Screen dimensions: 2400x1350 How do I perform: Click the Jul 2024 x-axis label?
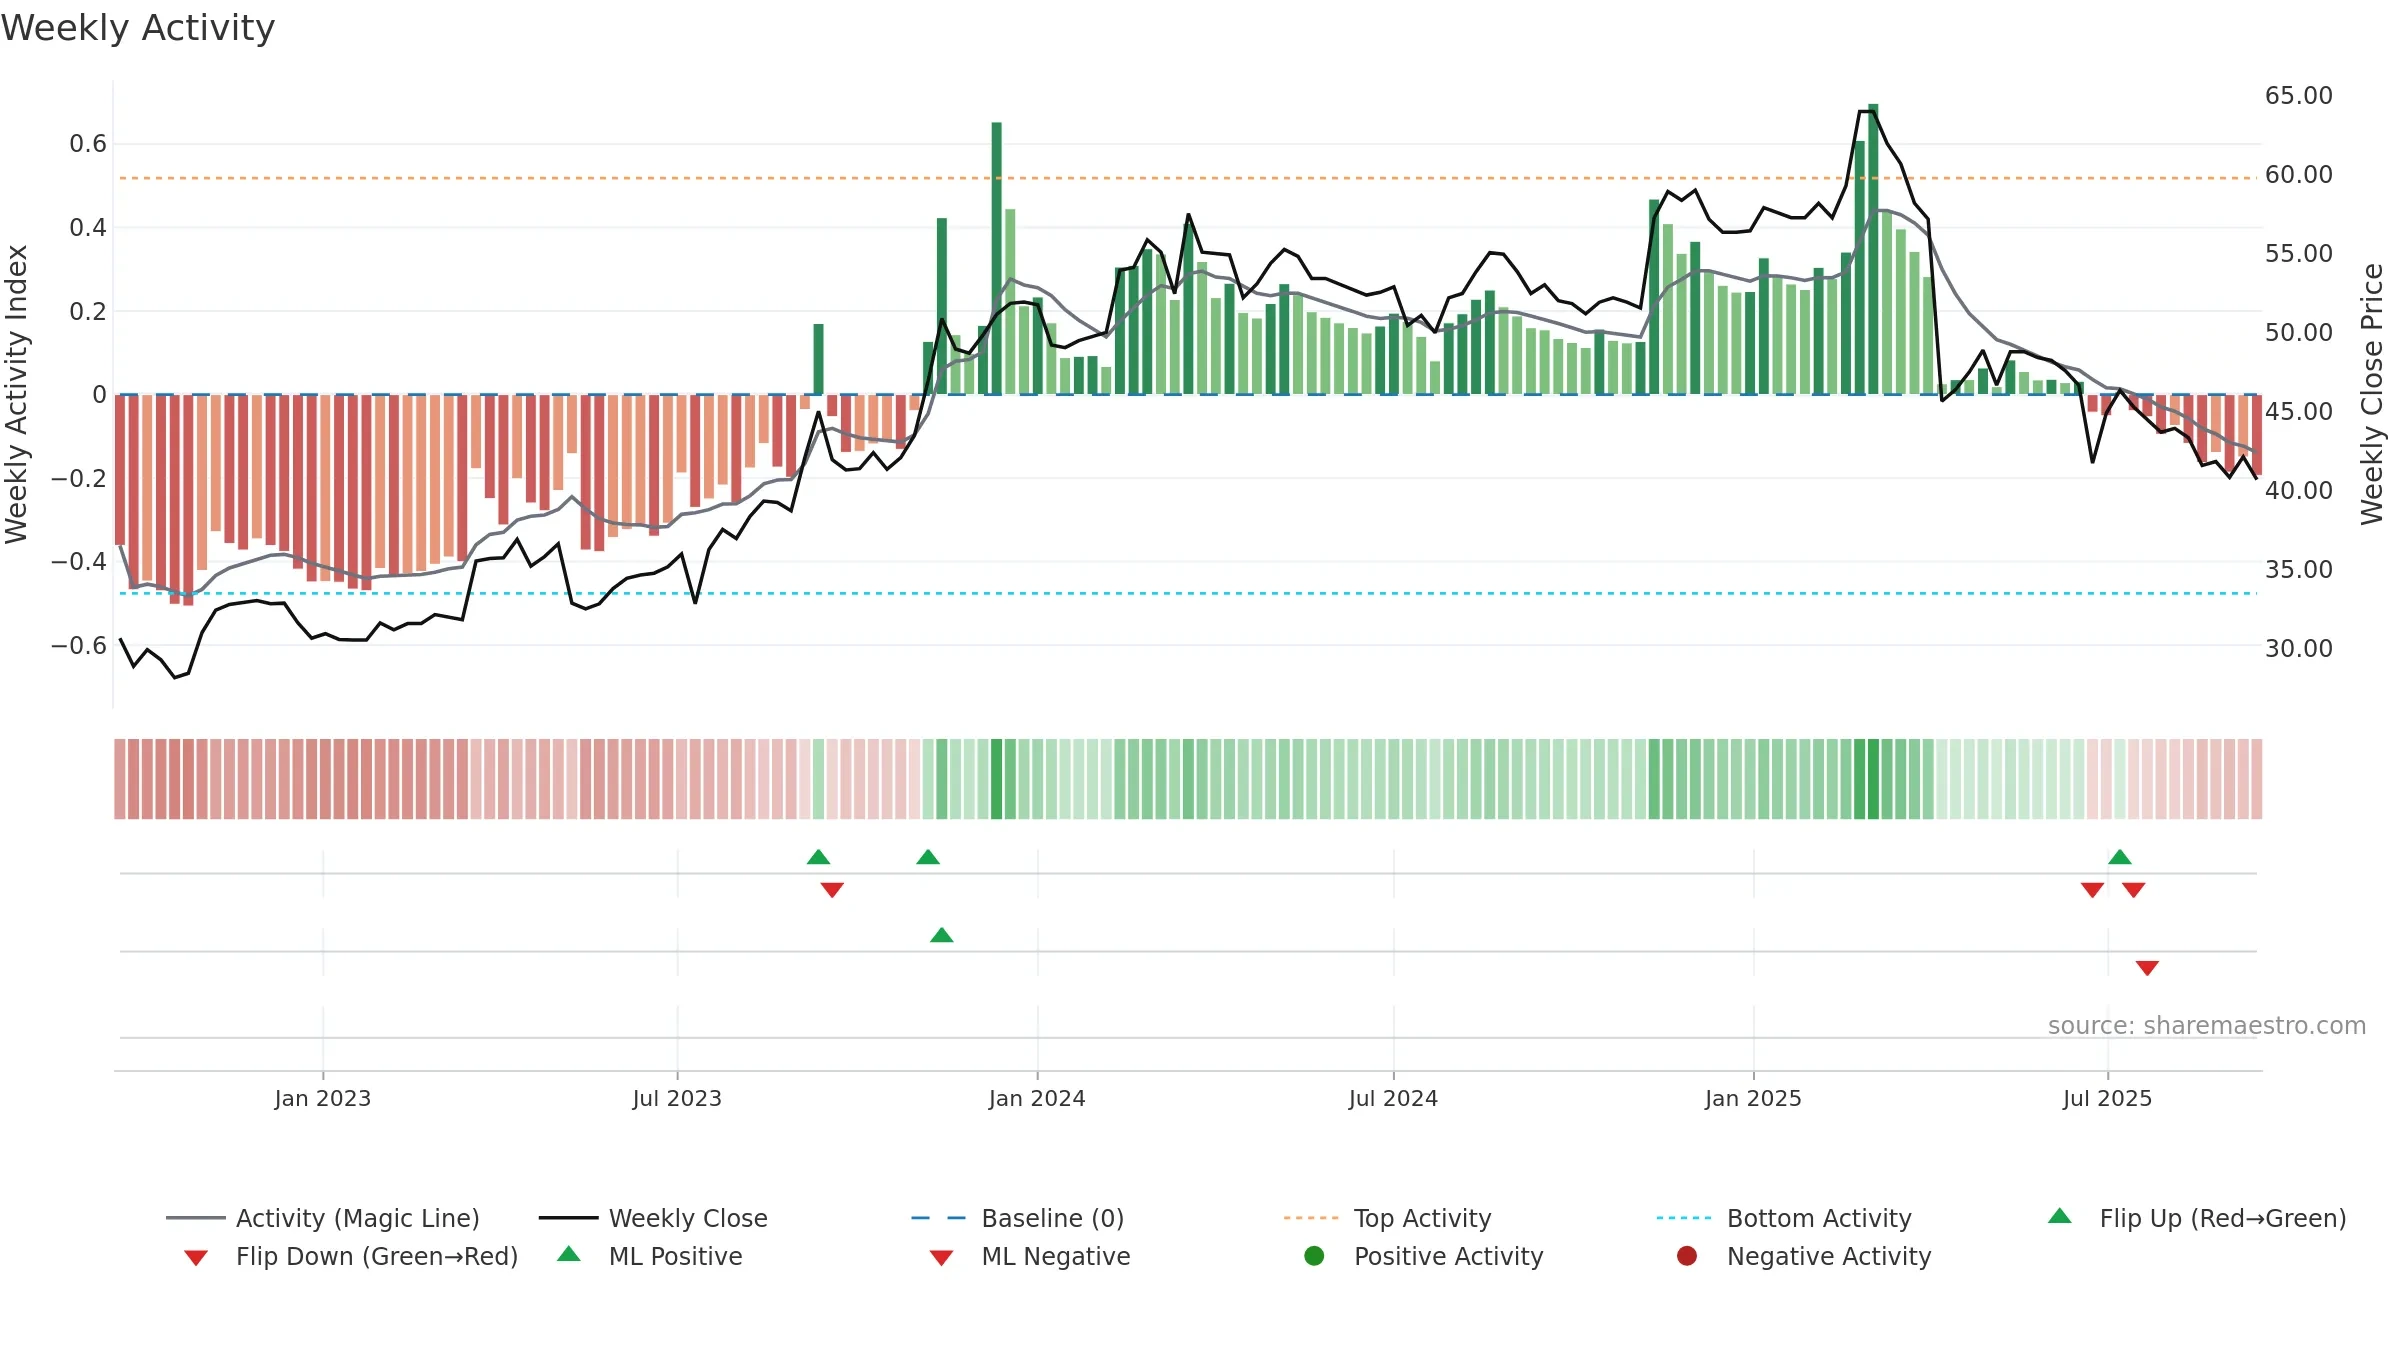pyautogui.click(x=1393, y=1098)
